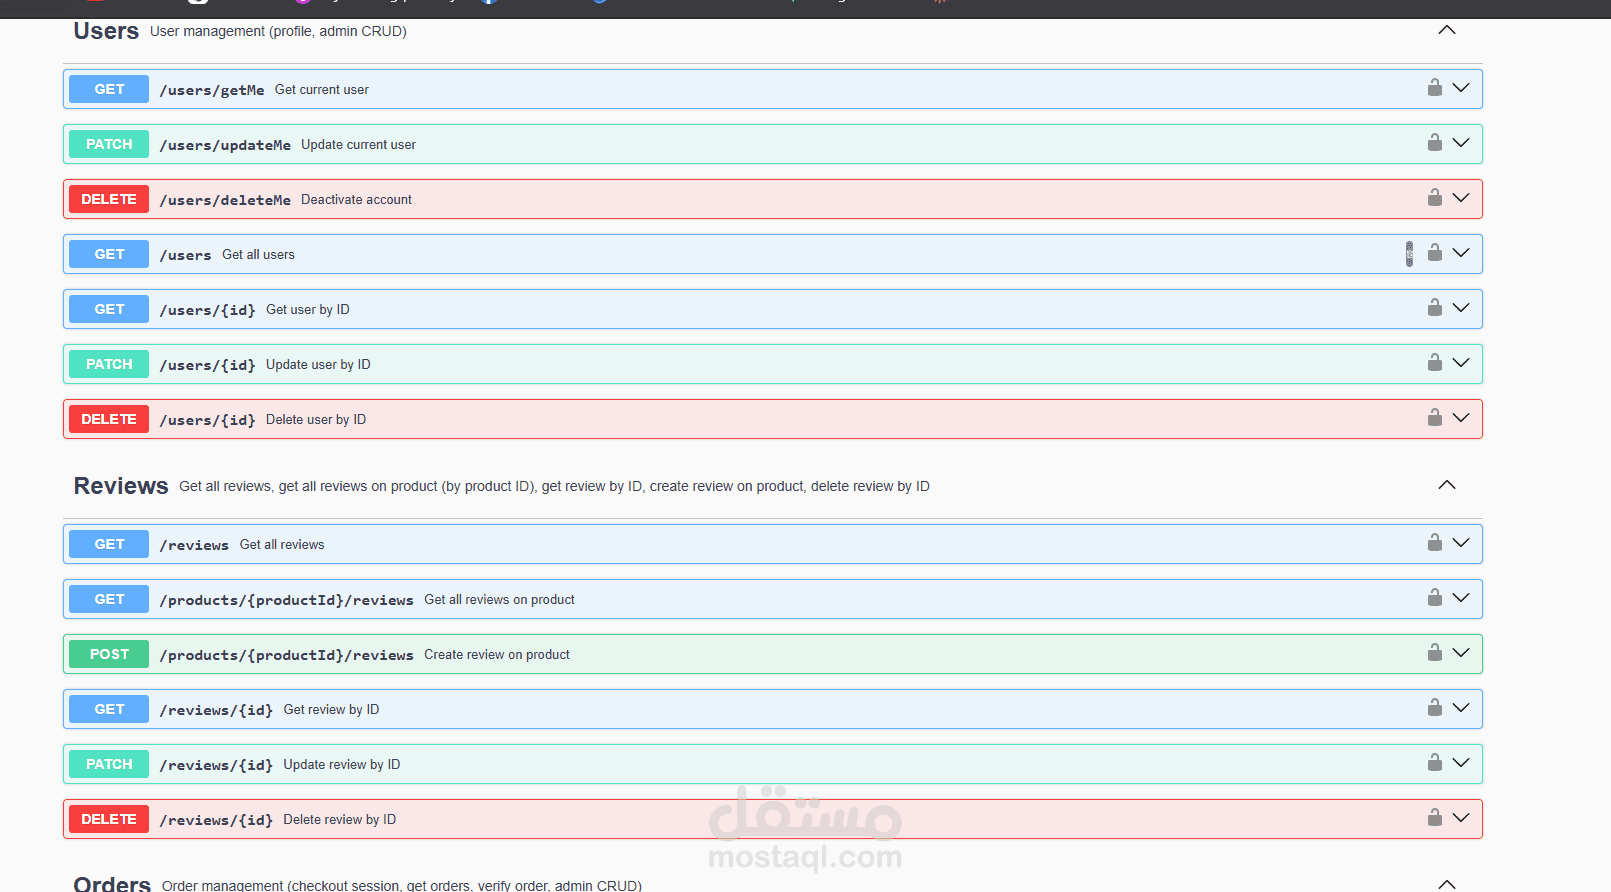The height and width of the screenshot is (892, 1611).
Task: Click 'Get user by ID' description
Action: pyautogui.click(x=308, y=309)
